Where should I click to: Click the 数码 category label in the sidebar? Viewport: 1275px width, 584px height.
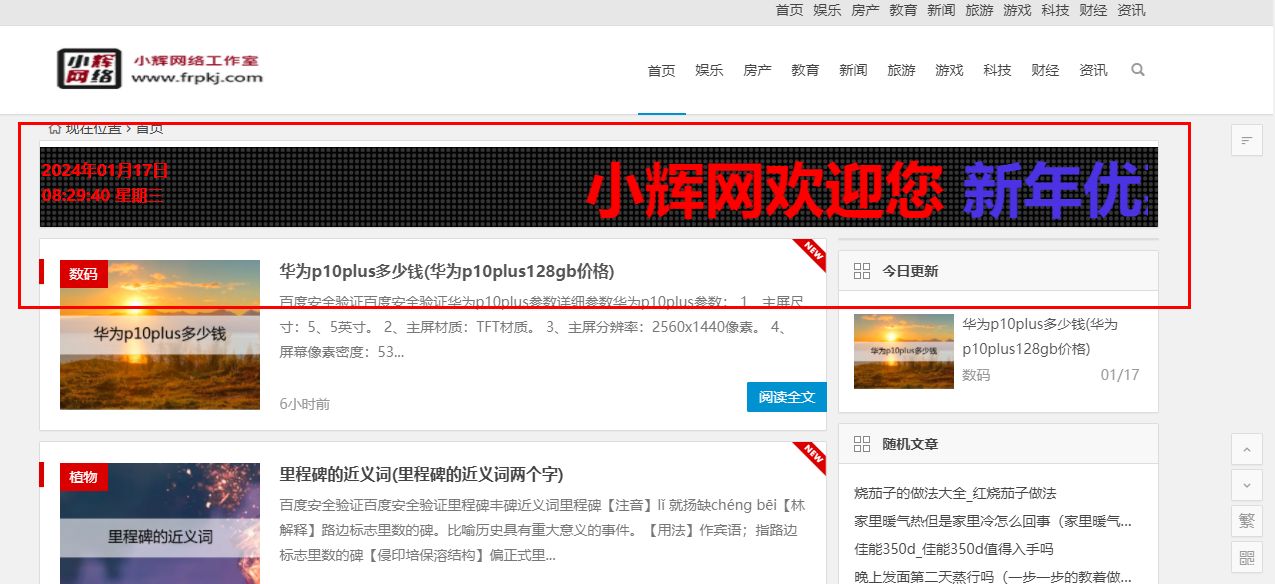coord(976,375)
